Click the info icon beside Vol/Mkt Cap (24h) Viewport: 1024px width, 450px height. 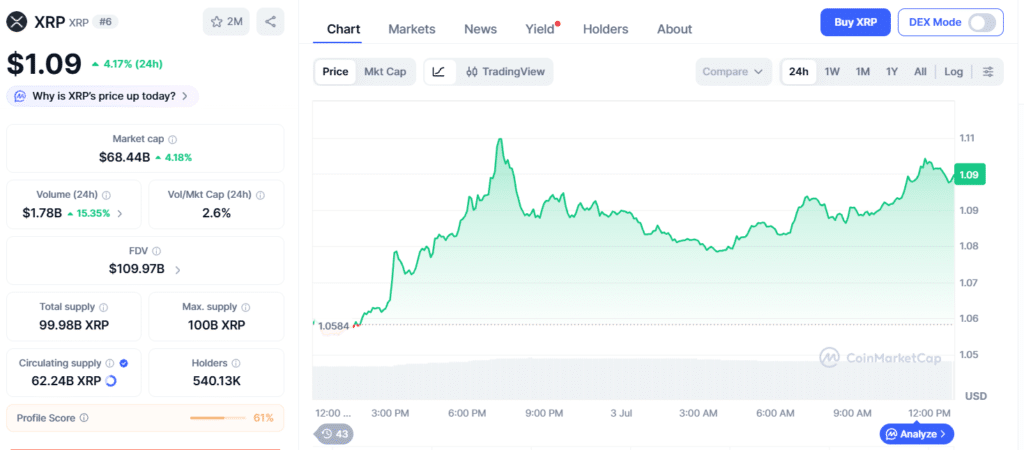(261, 195)
